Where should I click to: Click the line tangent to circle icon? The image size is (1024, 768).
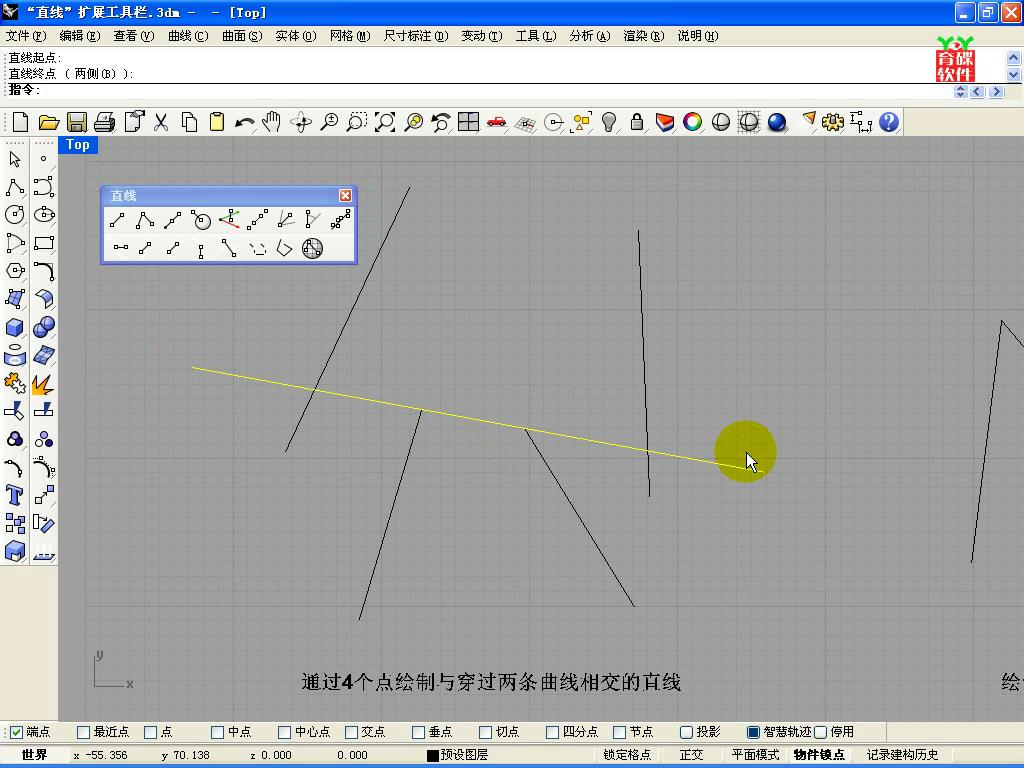point(201,220)
